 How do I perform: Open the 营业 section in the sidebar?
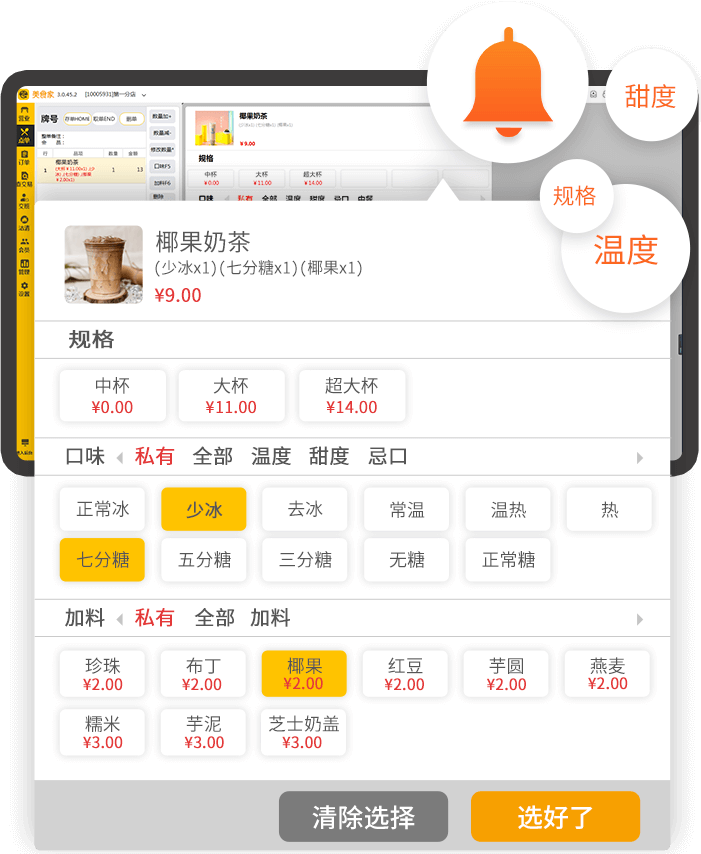click(25, 113)
